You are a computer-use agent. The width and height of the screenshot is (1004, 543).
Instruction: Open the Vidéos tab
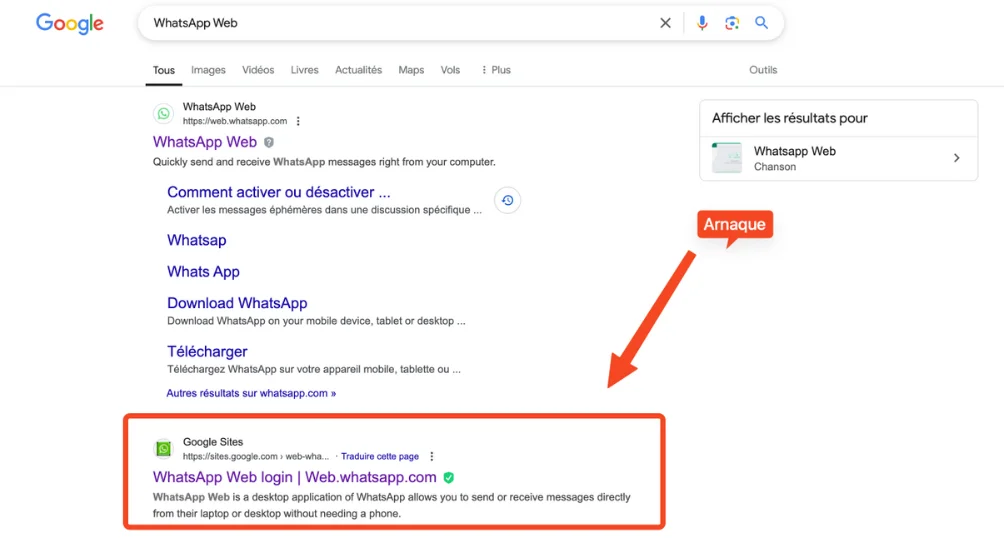258,70
